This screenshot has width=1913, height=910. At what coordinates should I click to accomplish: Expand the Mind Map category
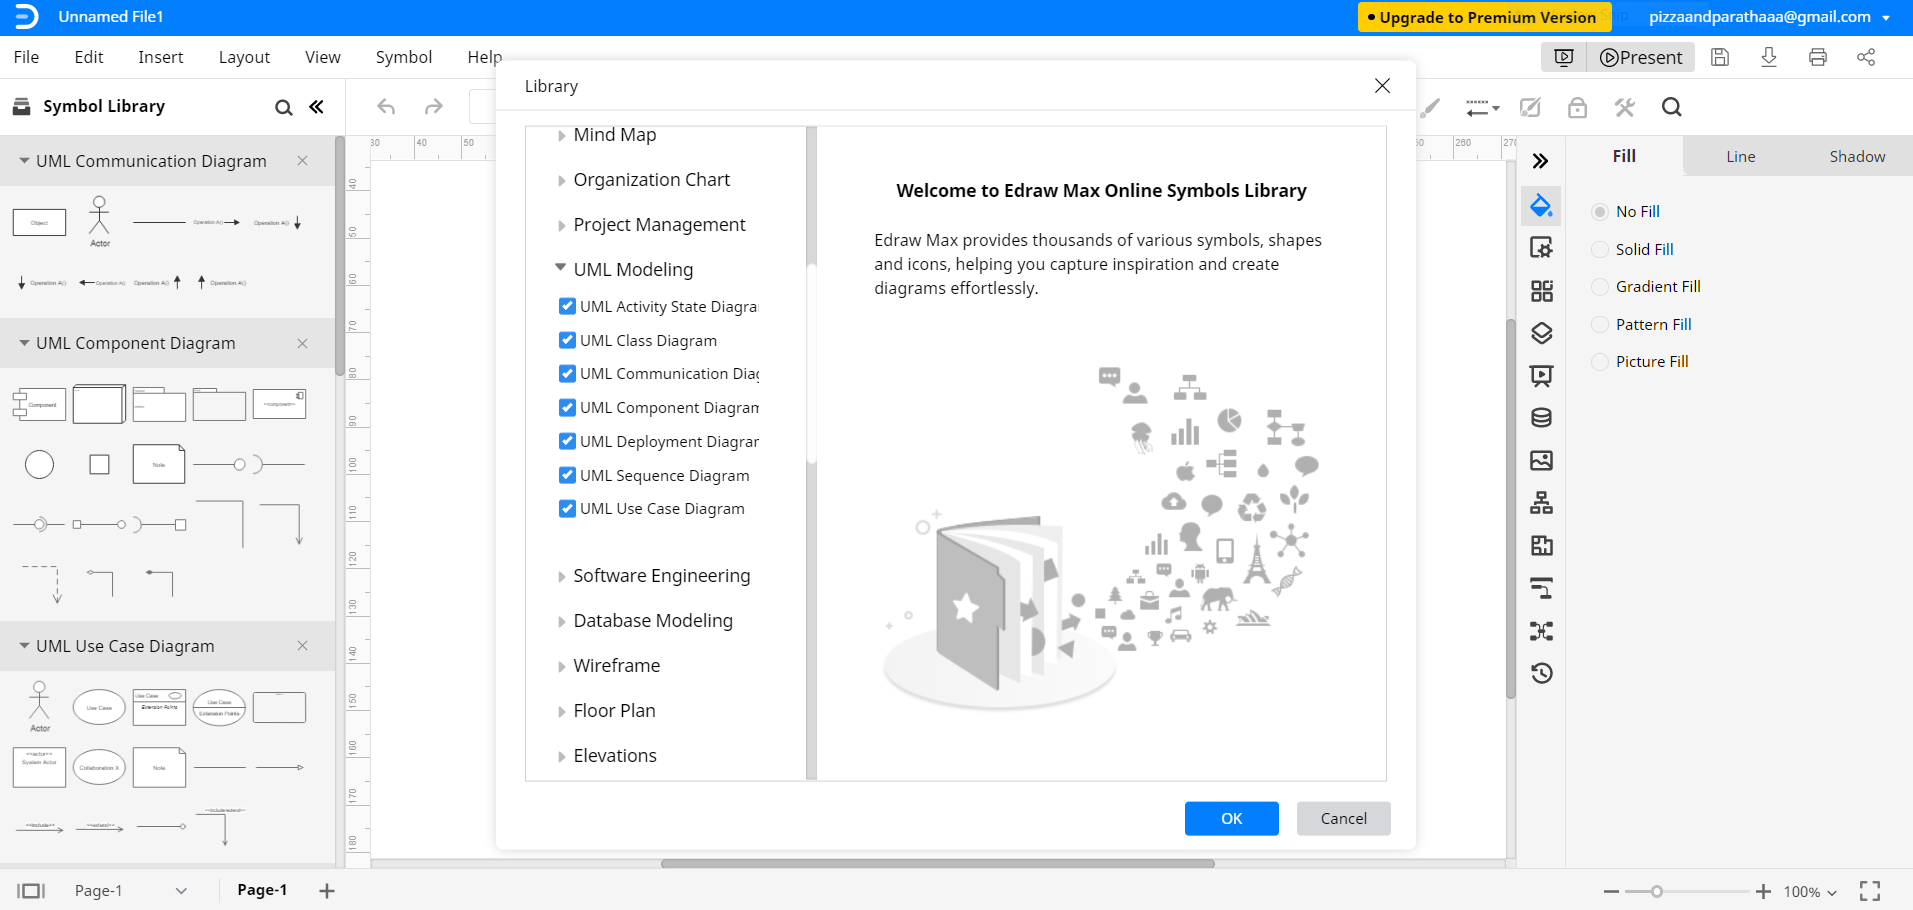point(561,135)
